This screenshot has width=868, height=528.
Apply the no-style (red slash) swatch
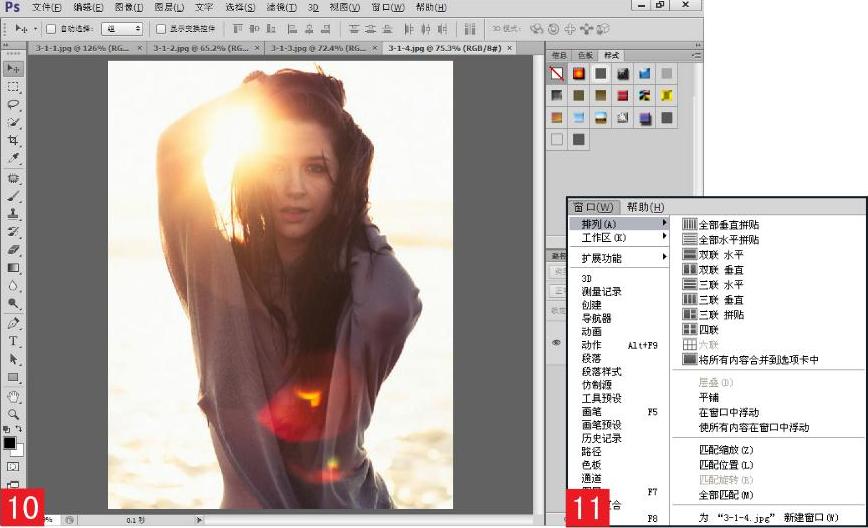pos(556,73)
